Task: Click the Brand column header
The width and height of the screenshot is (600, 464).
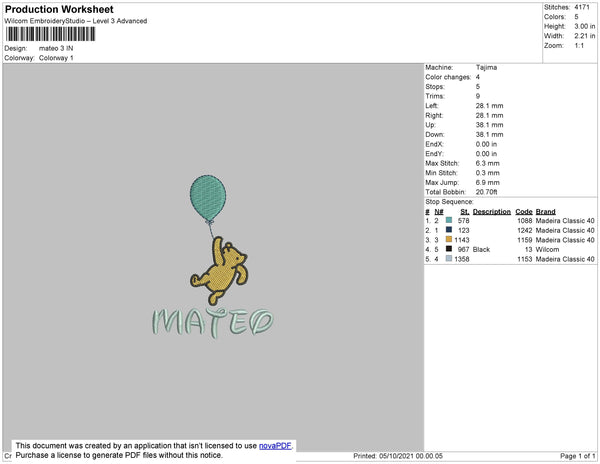Action: pos(546,212)
